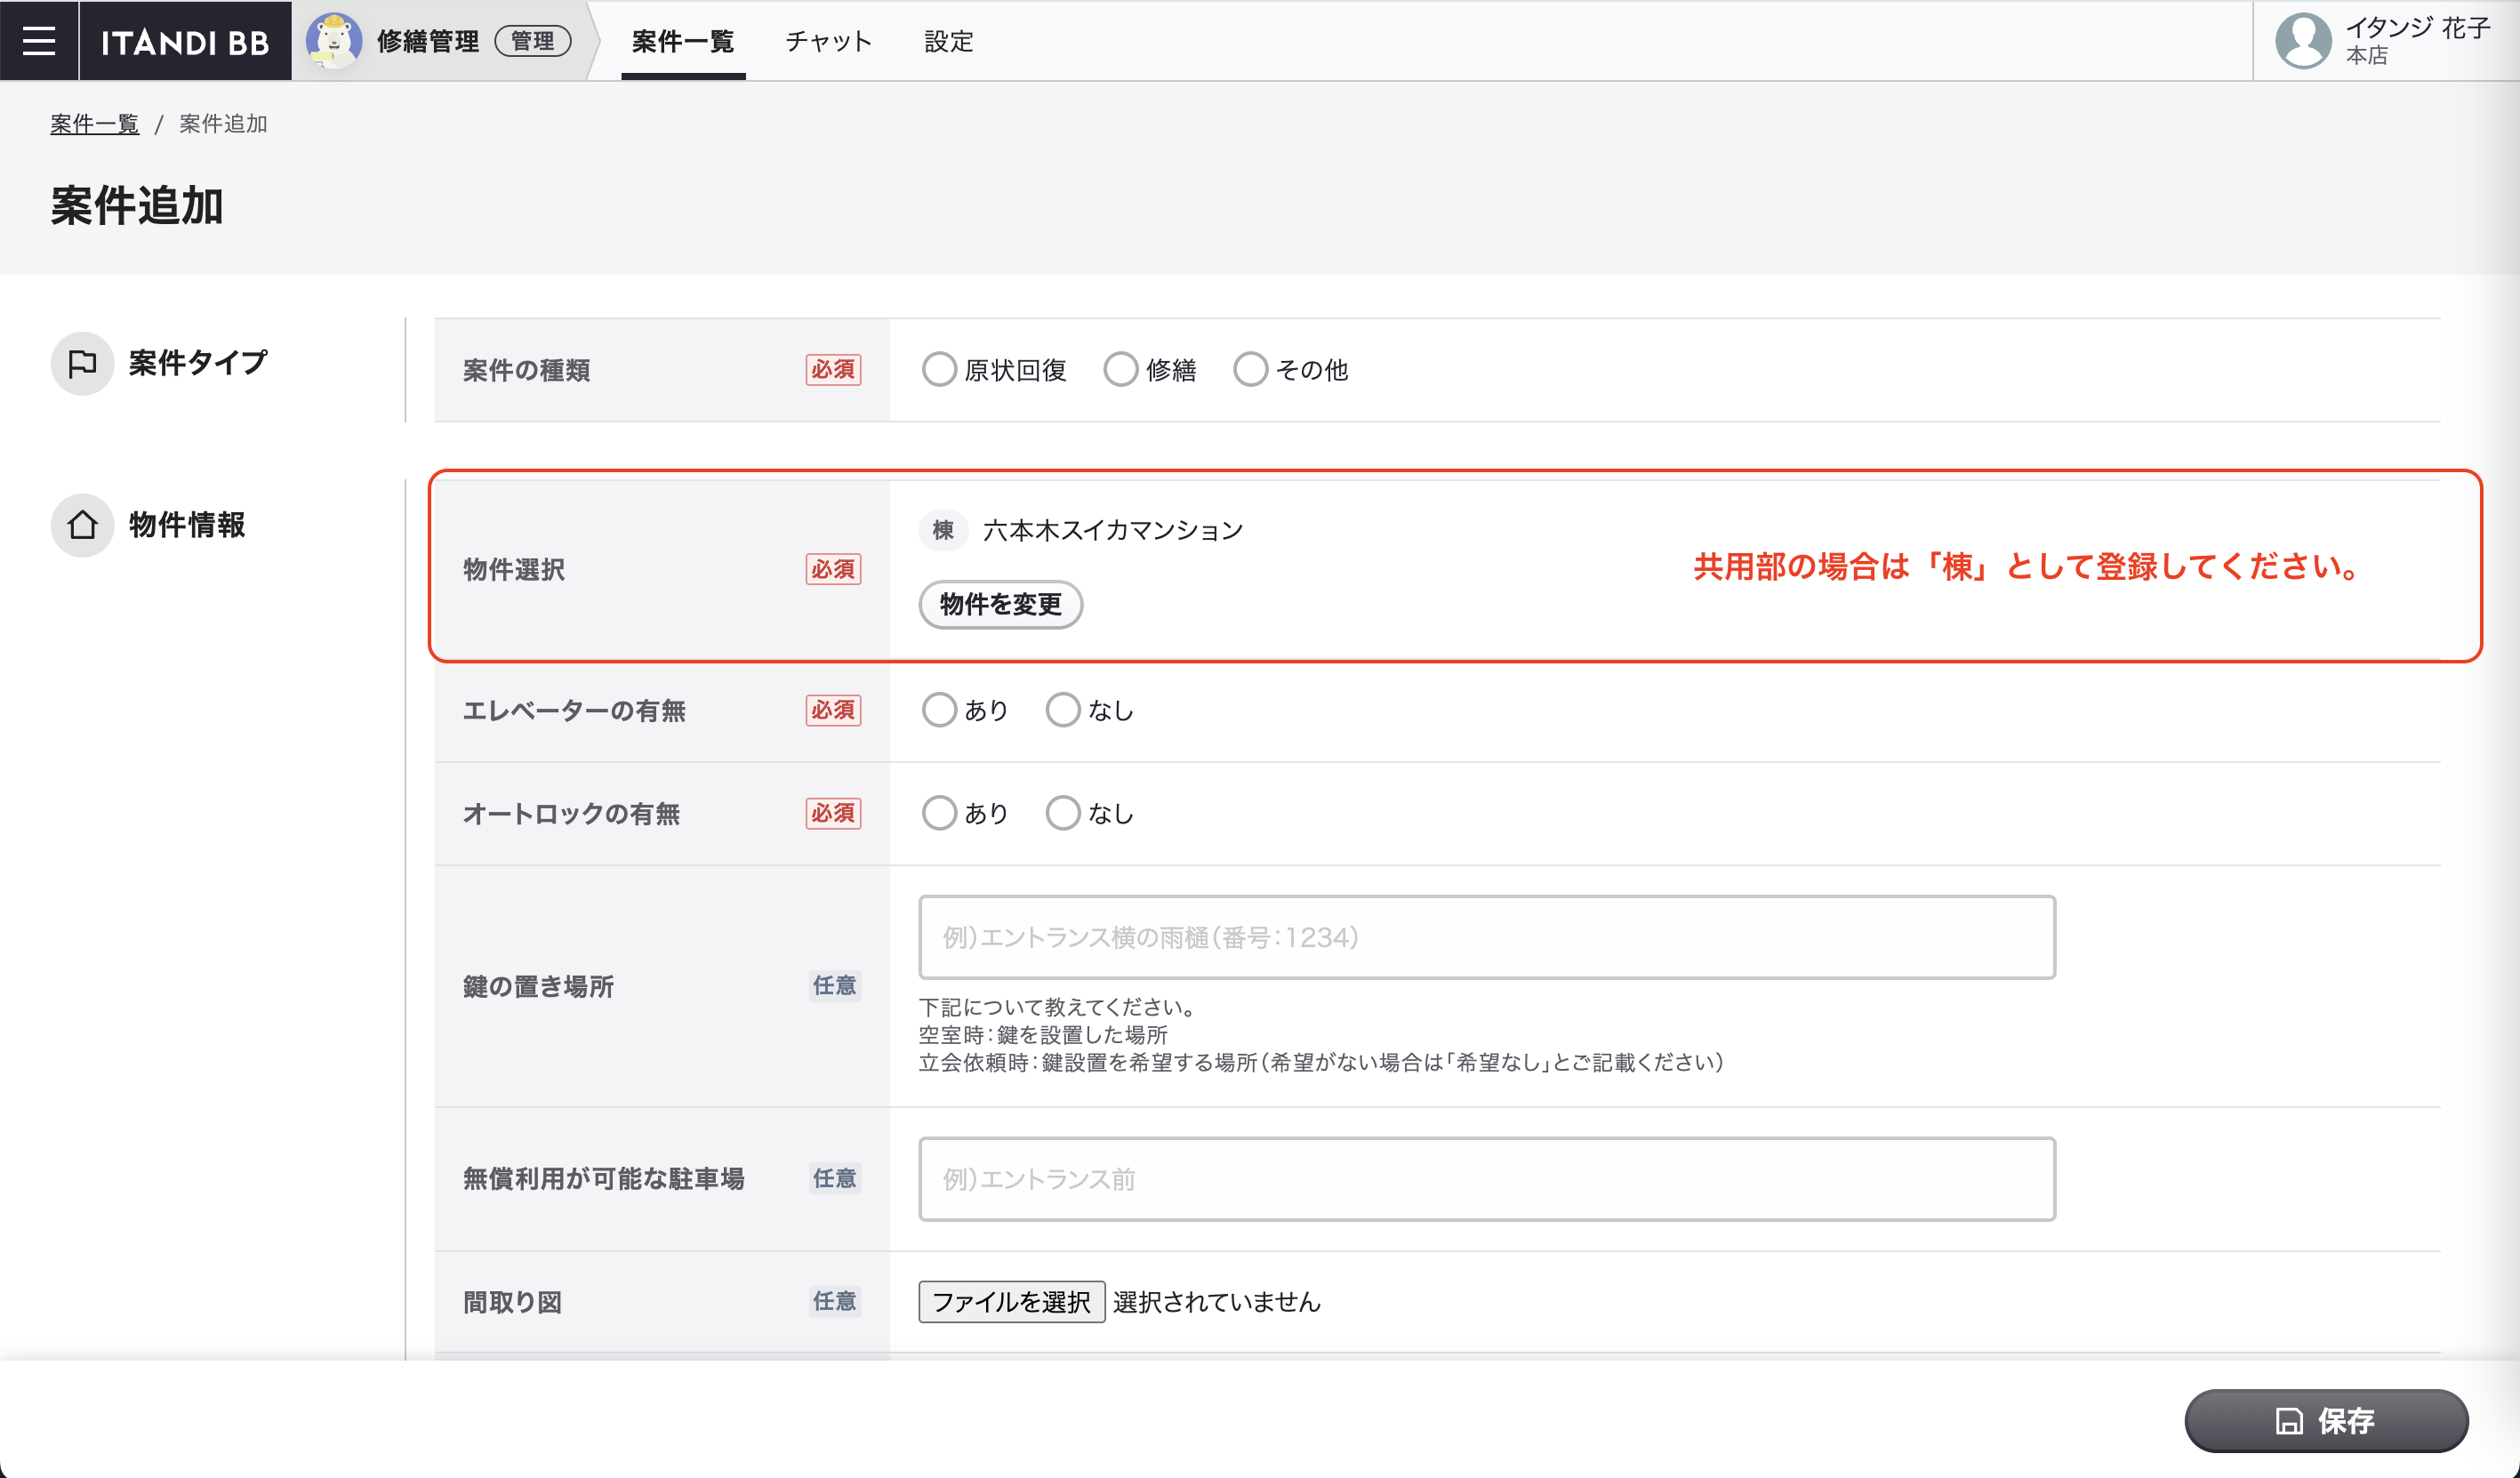Select 修繕 radio option
Viewport: 2520px width, 1478px height.
[x=1121, y=370]
